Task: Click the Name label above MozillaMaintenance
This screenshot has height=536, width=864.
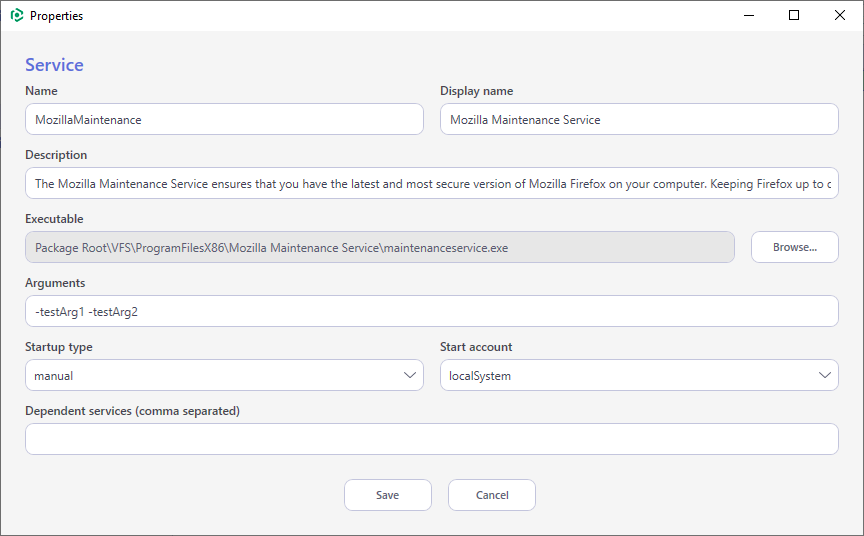Action: [41, 91]
